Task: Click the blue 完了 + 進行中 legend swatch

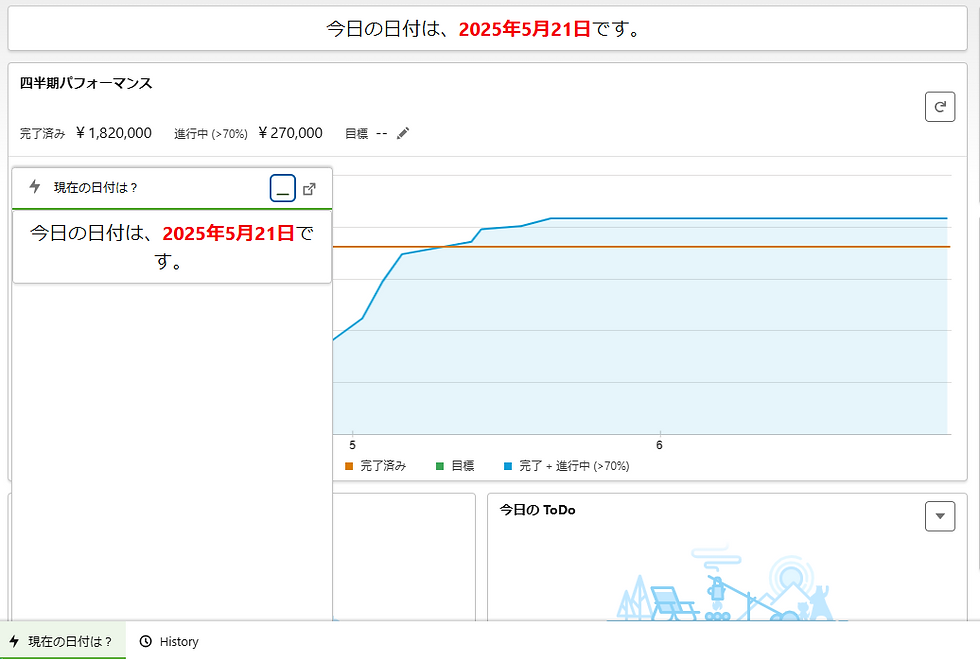Action: tap(508, 466)
